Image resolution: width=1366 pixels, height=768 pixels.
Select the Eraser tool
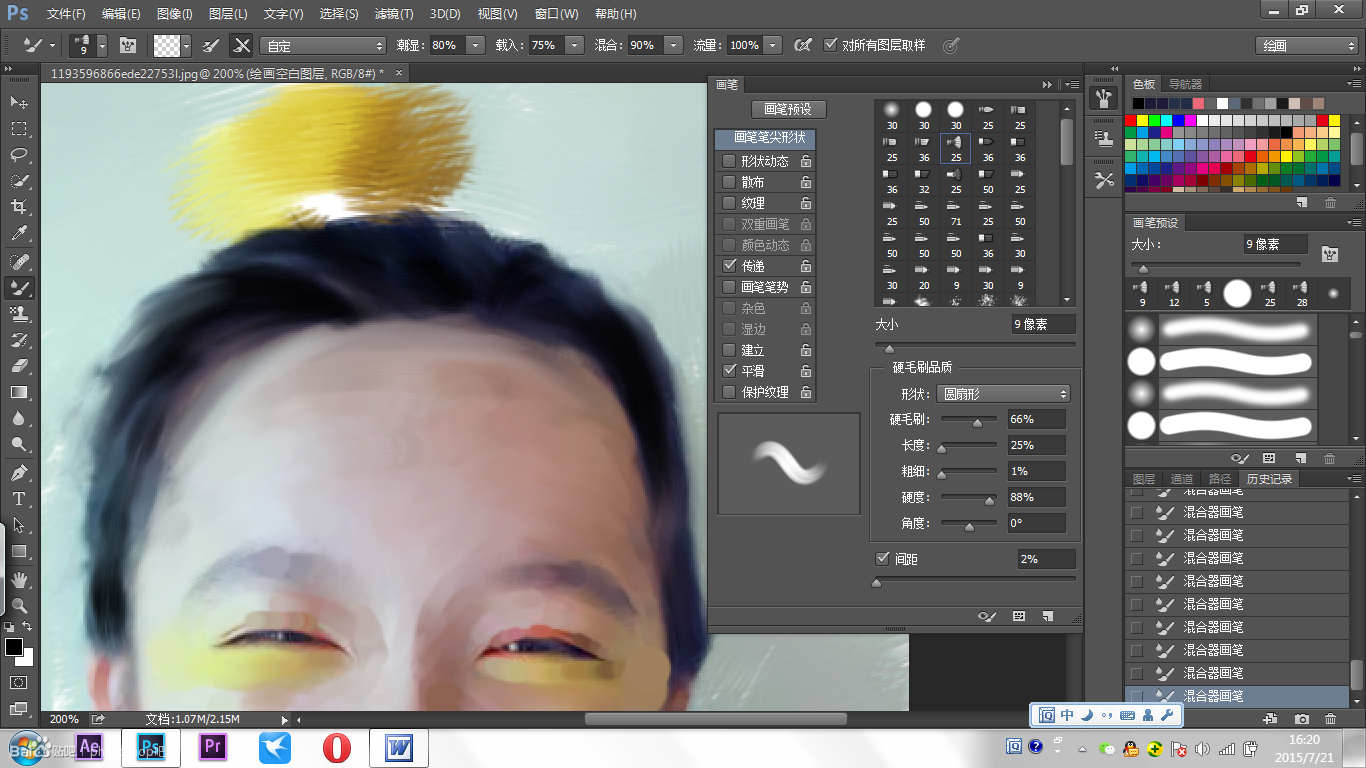pos(19,366)
